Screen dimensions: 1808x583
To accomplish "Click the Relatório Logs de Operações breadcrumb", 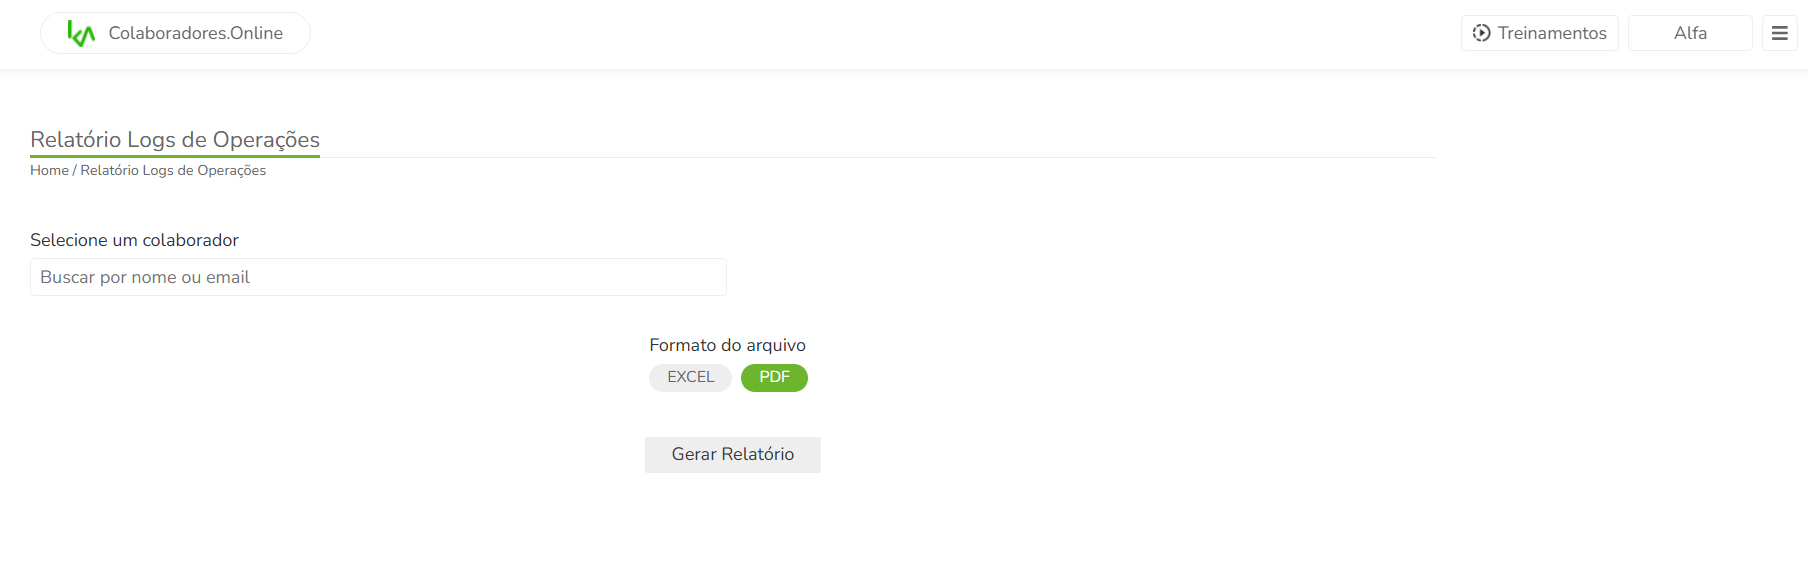I will point(173,170).
